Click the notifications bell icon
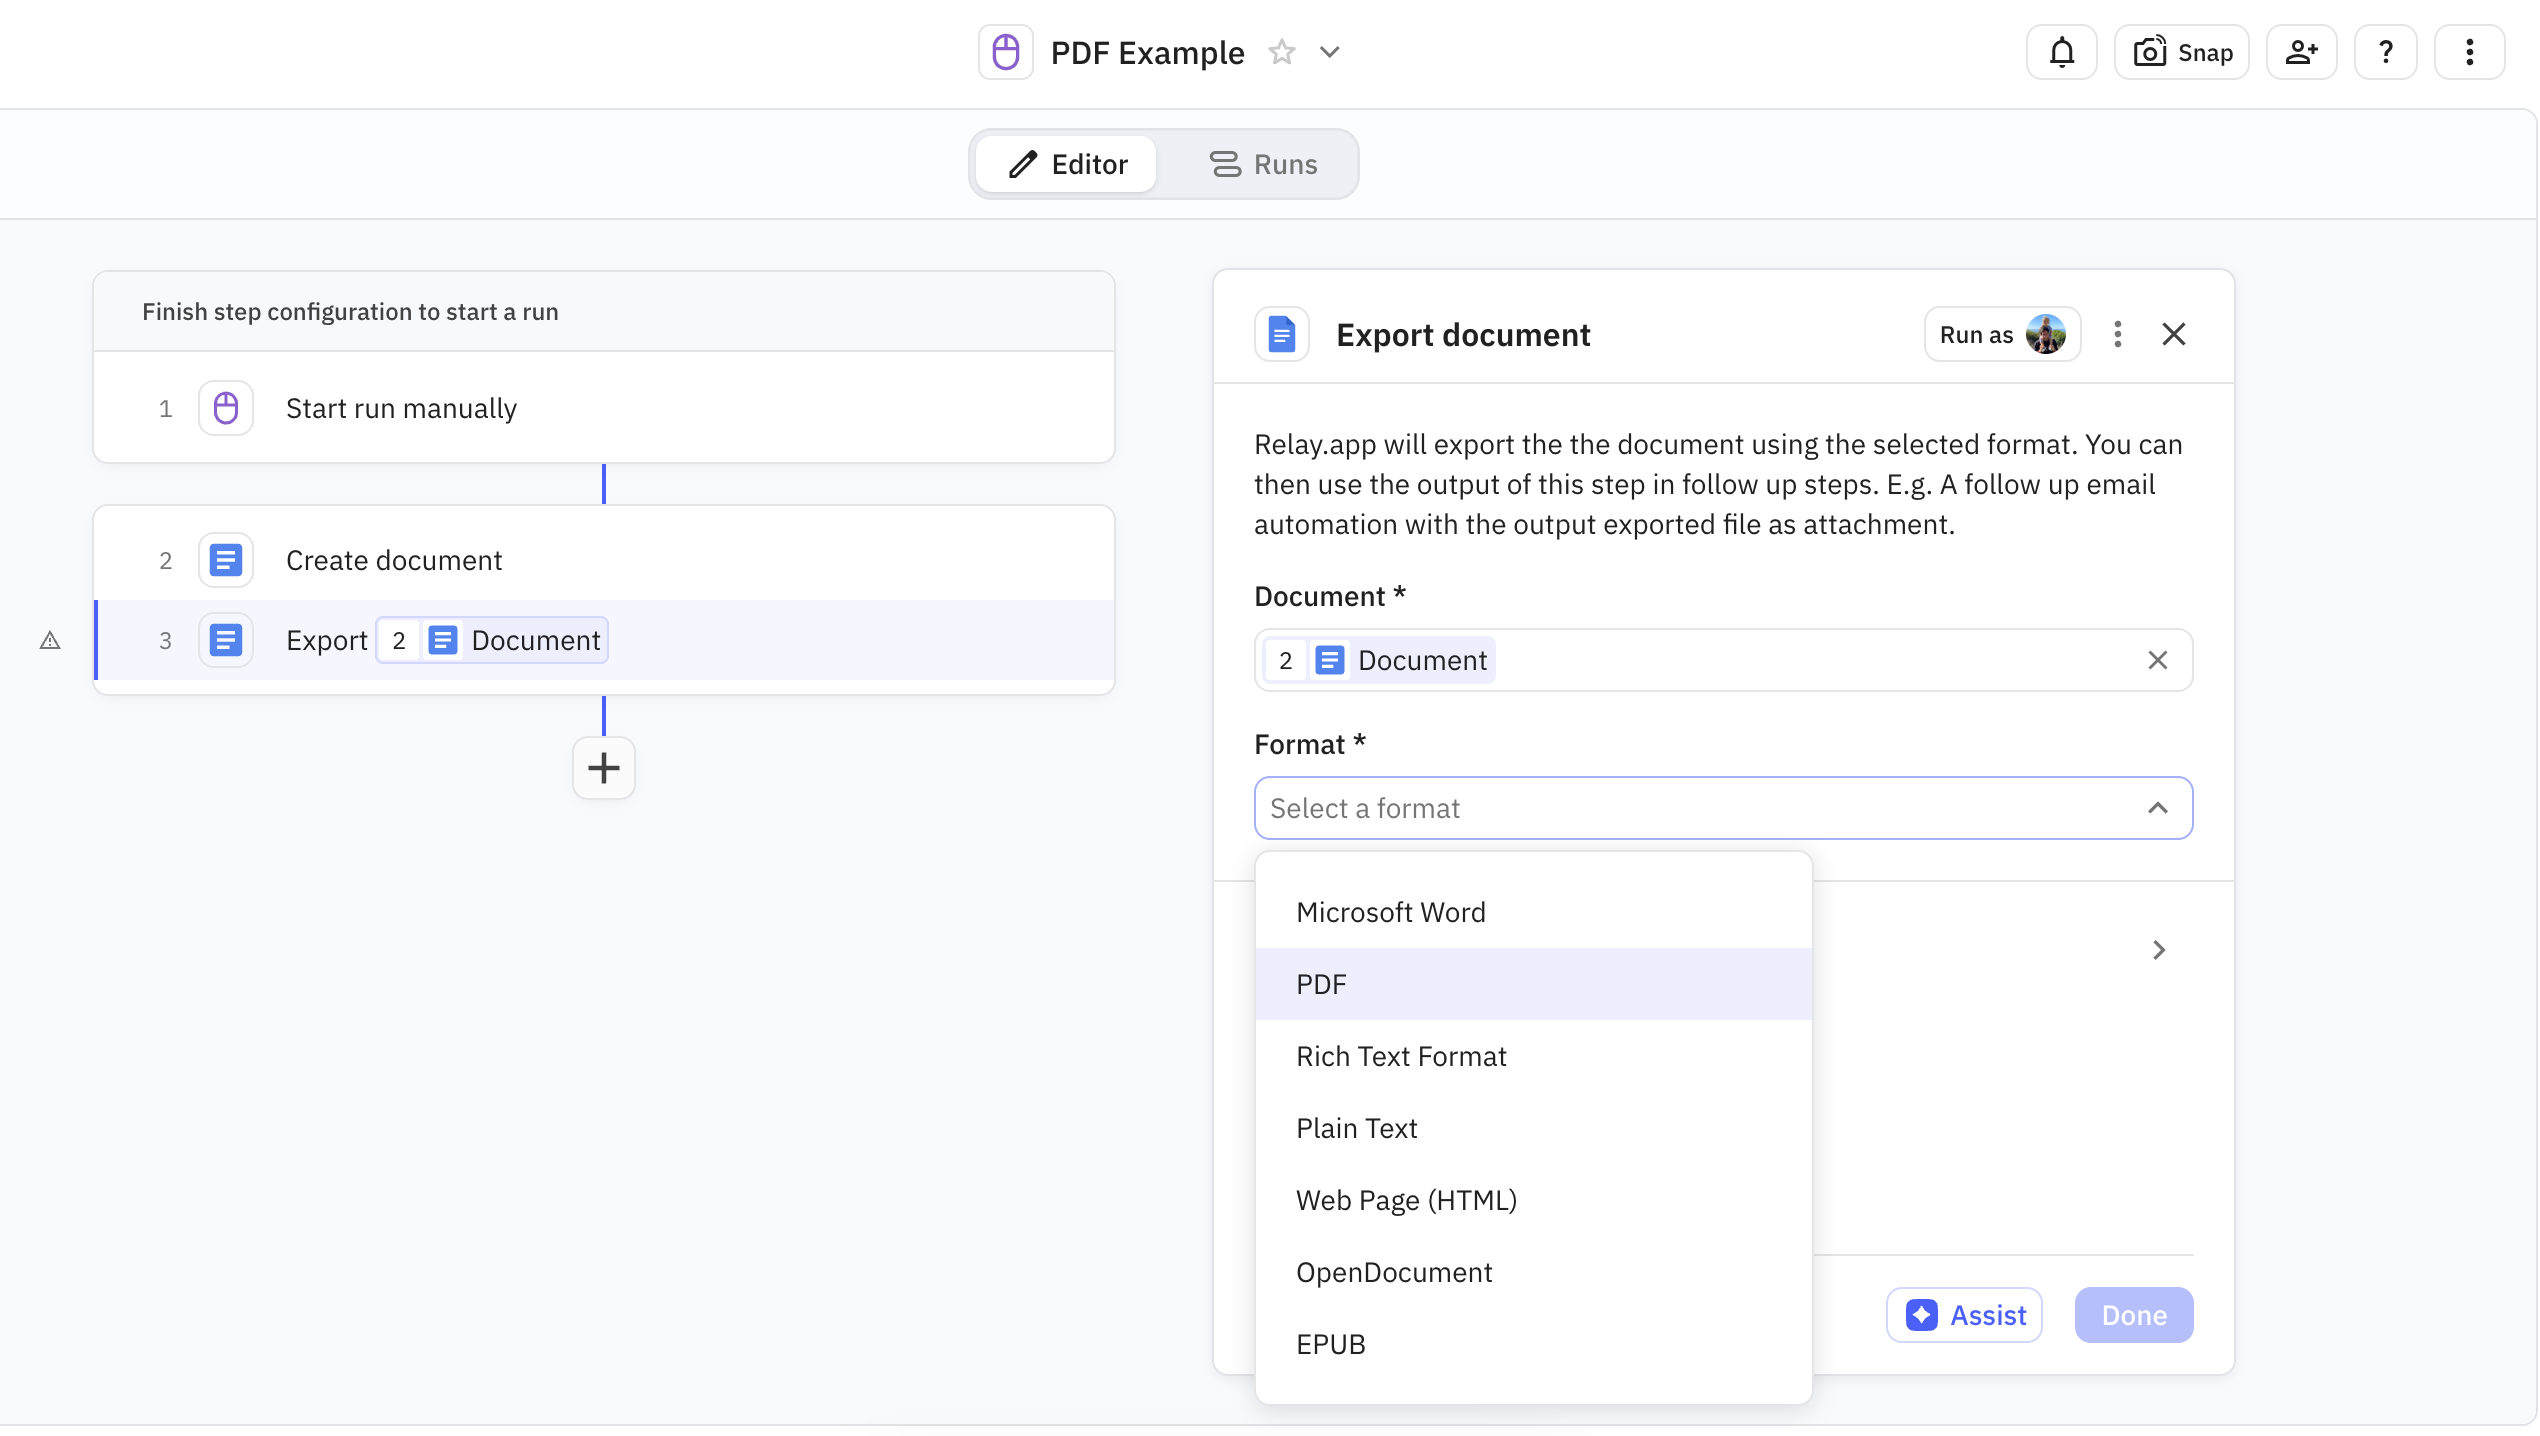Screen dimensions: 2540x1436 pyautogui.click(x=2061, y=52)
